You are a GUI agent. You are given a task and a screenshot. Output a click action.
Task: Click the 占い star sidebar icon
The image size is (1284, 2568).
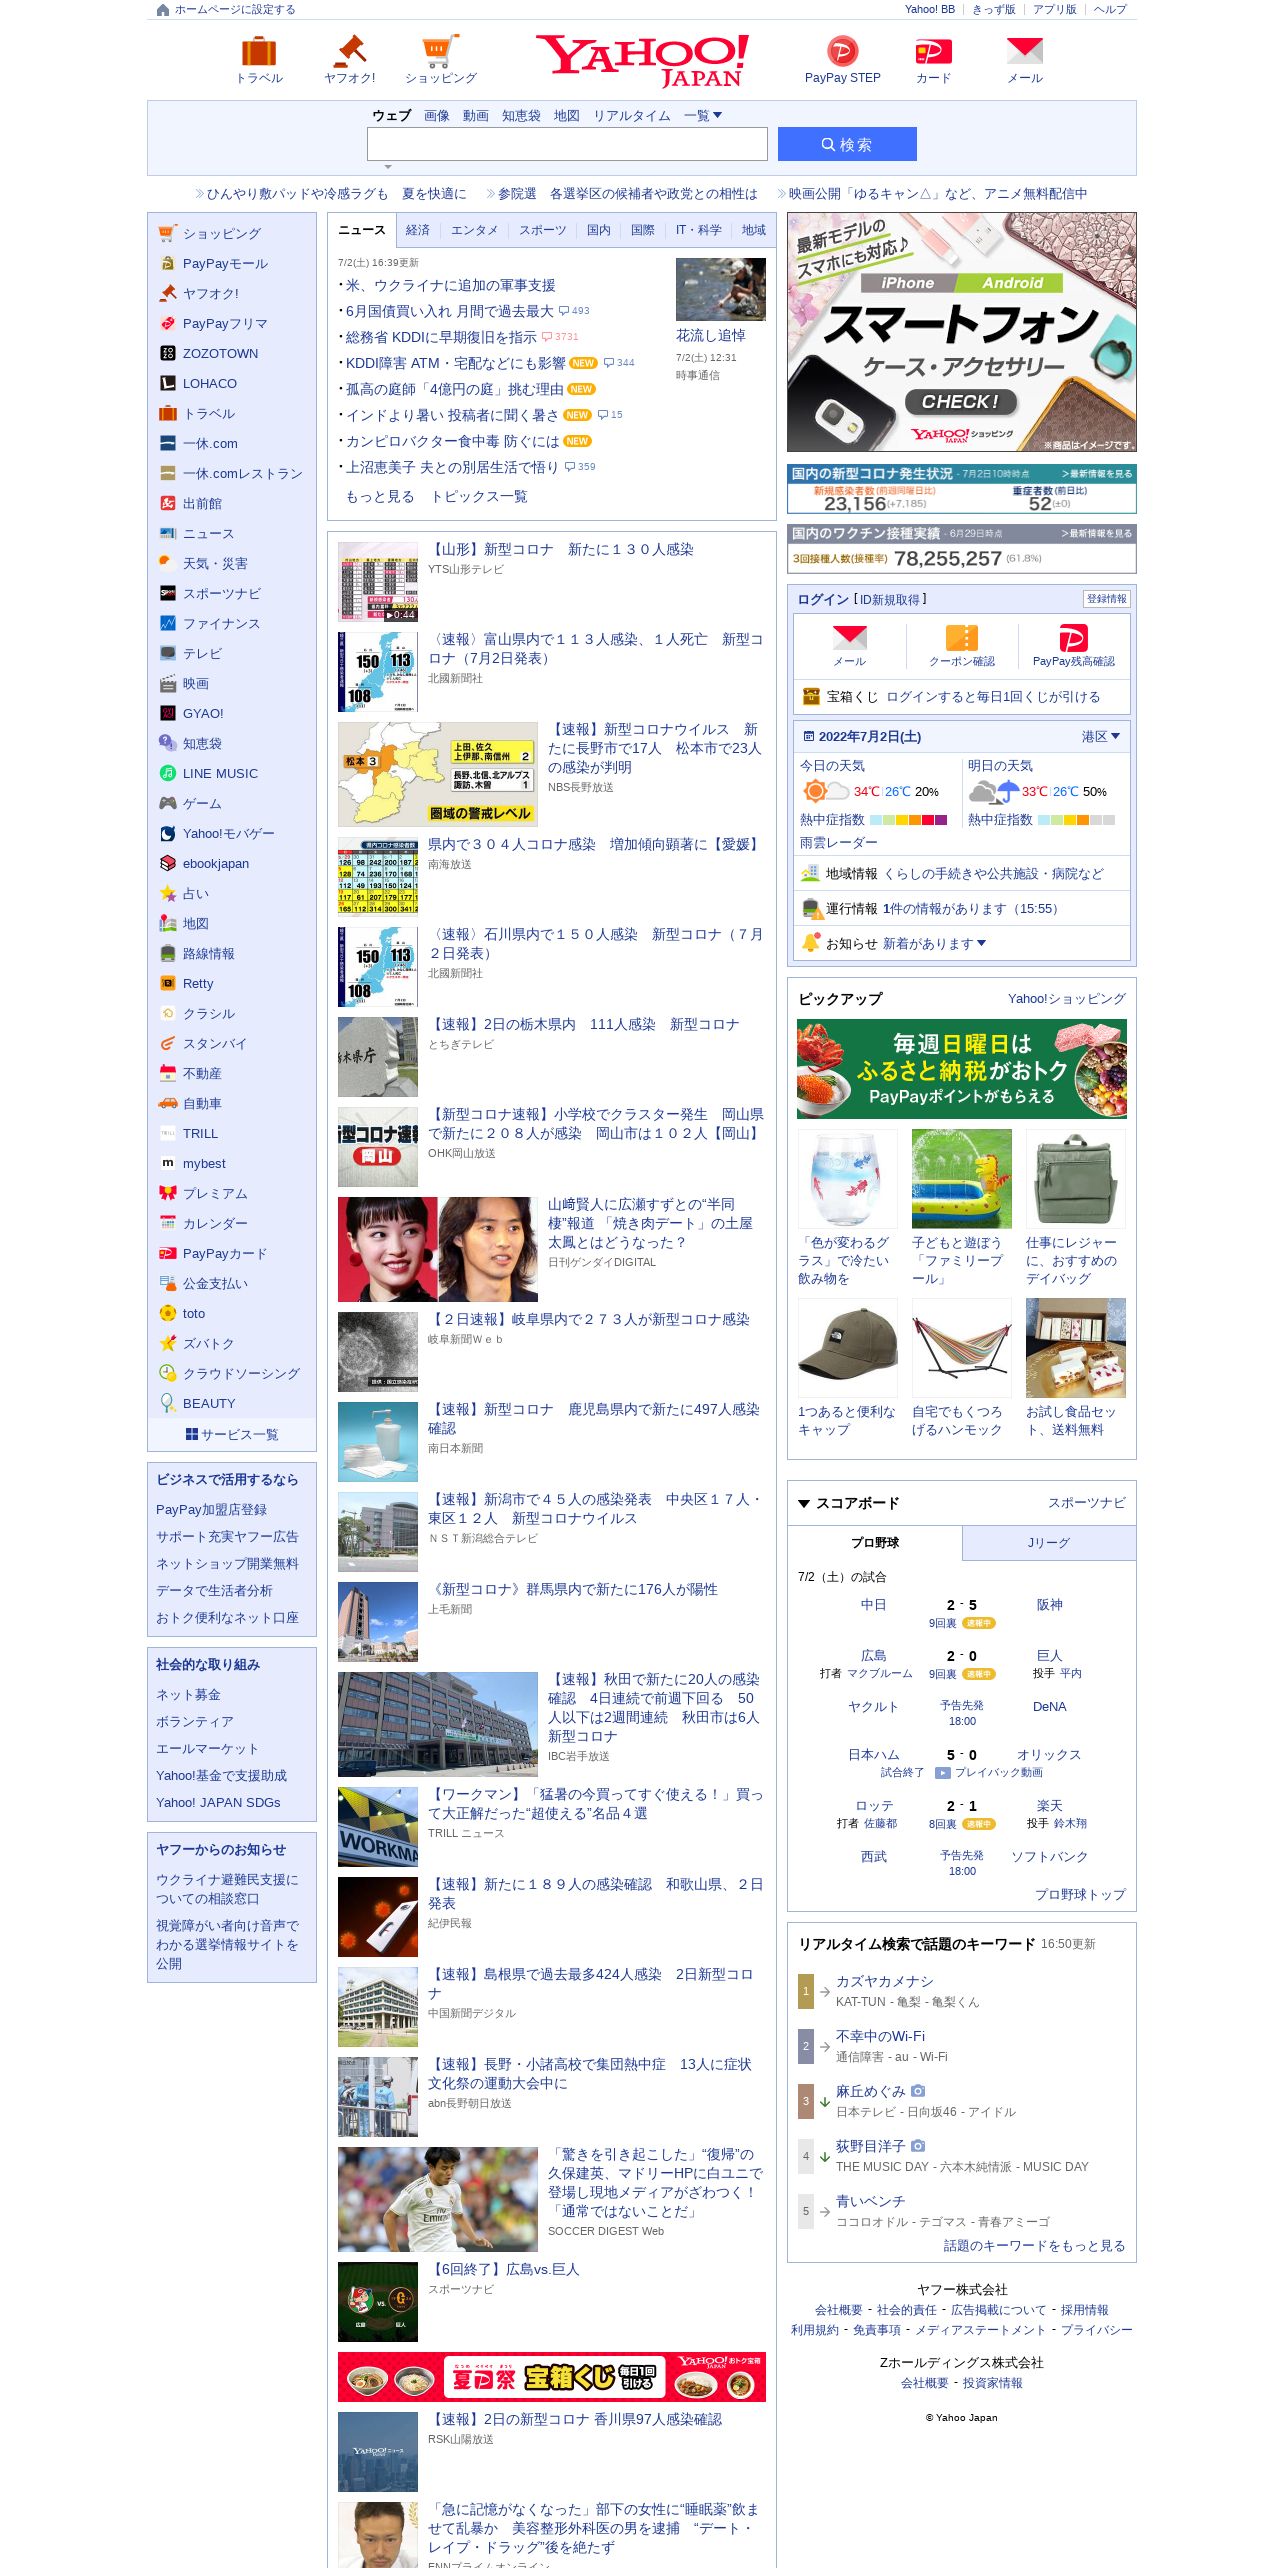pos(168,893)
